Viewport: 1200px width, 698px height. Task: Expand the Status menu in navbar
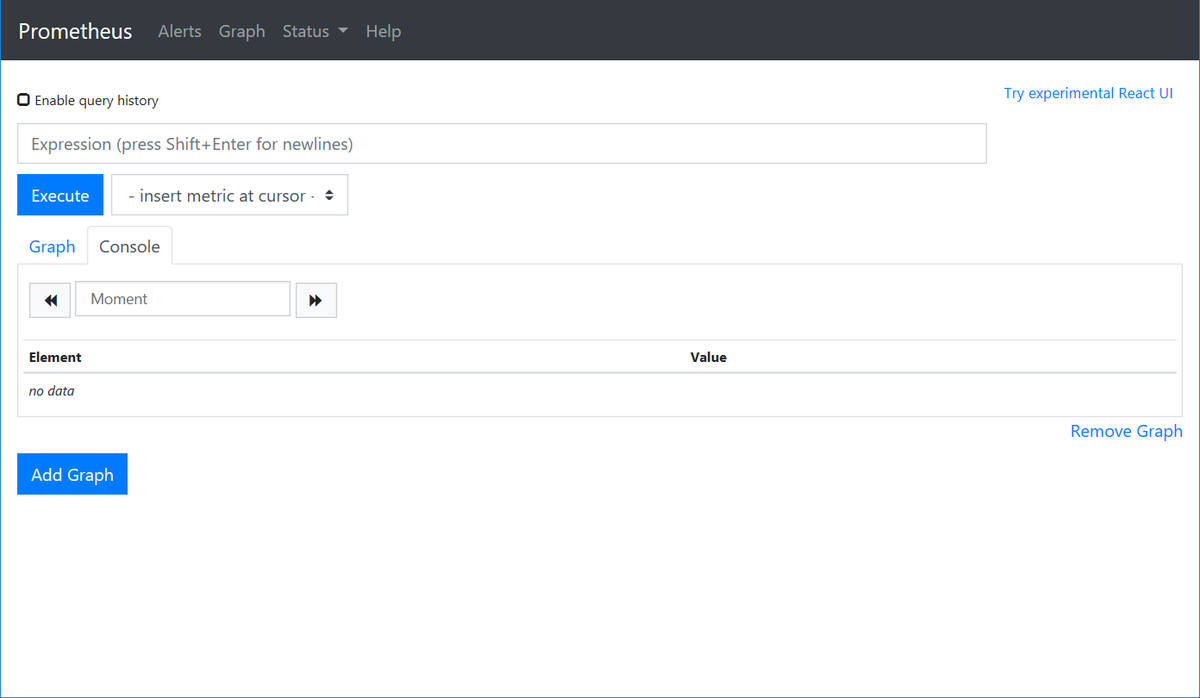(x=315, y=31)
